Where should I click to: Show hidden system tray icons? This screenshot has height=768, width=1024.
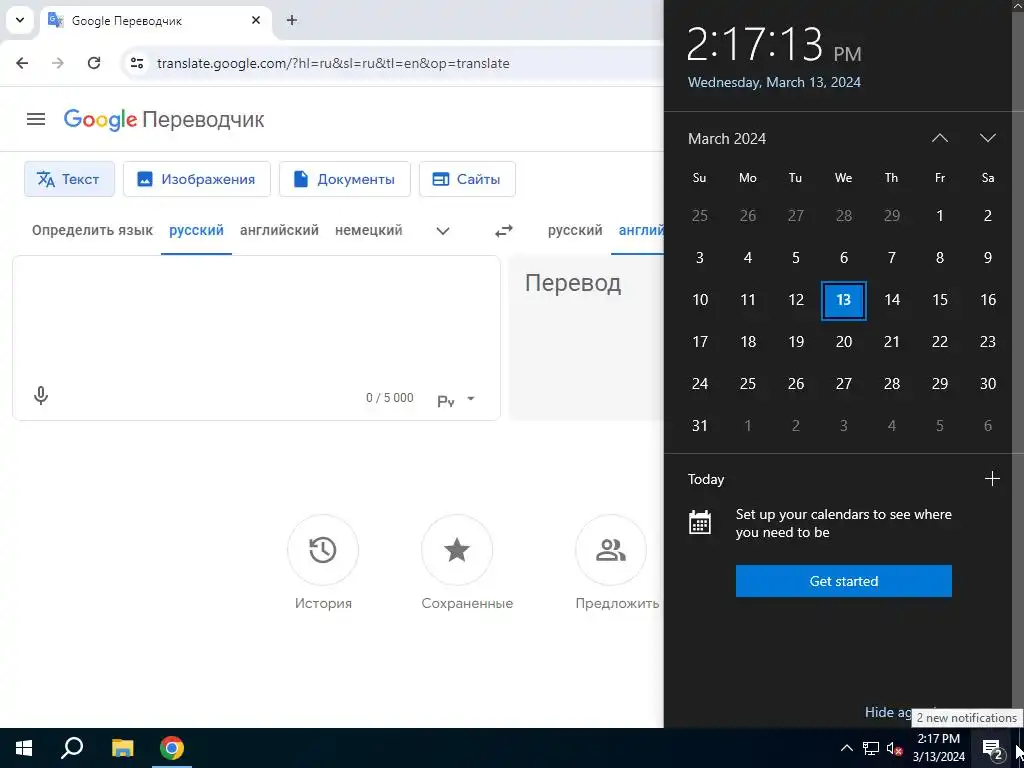846,748
